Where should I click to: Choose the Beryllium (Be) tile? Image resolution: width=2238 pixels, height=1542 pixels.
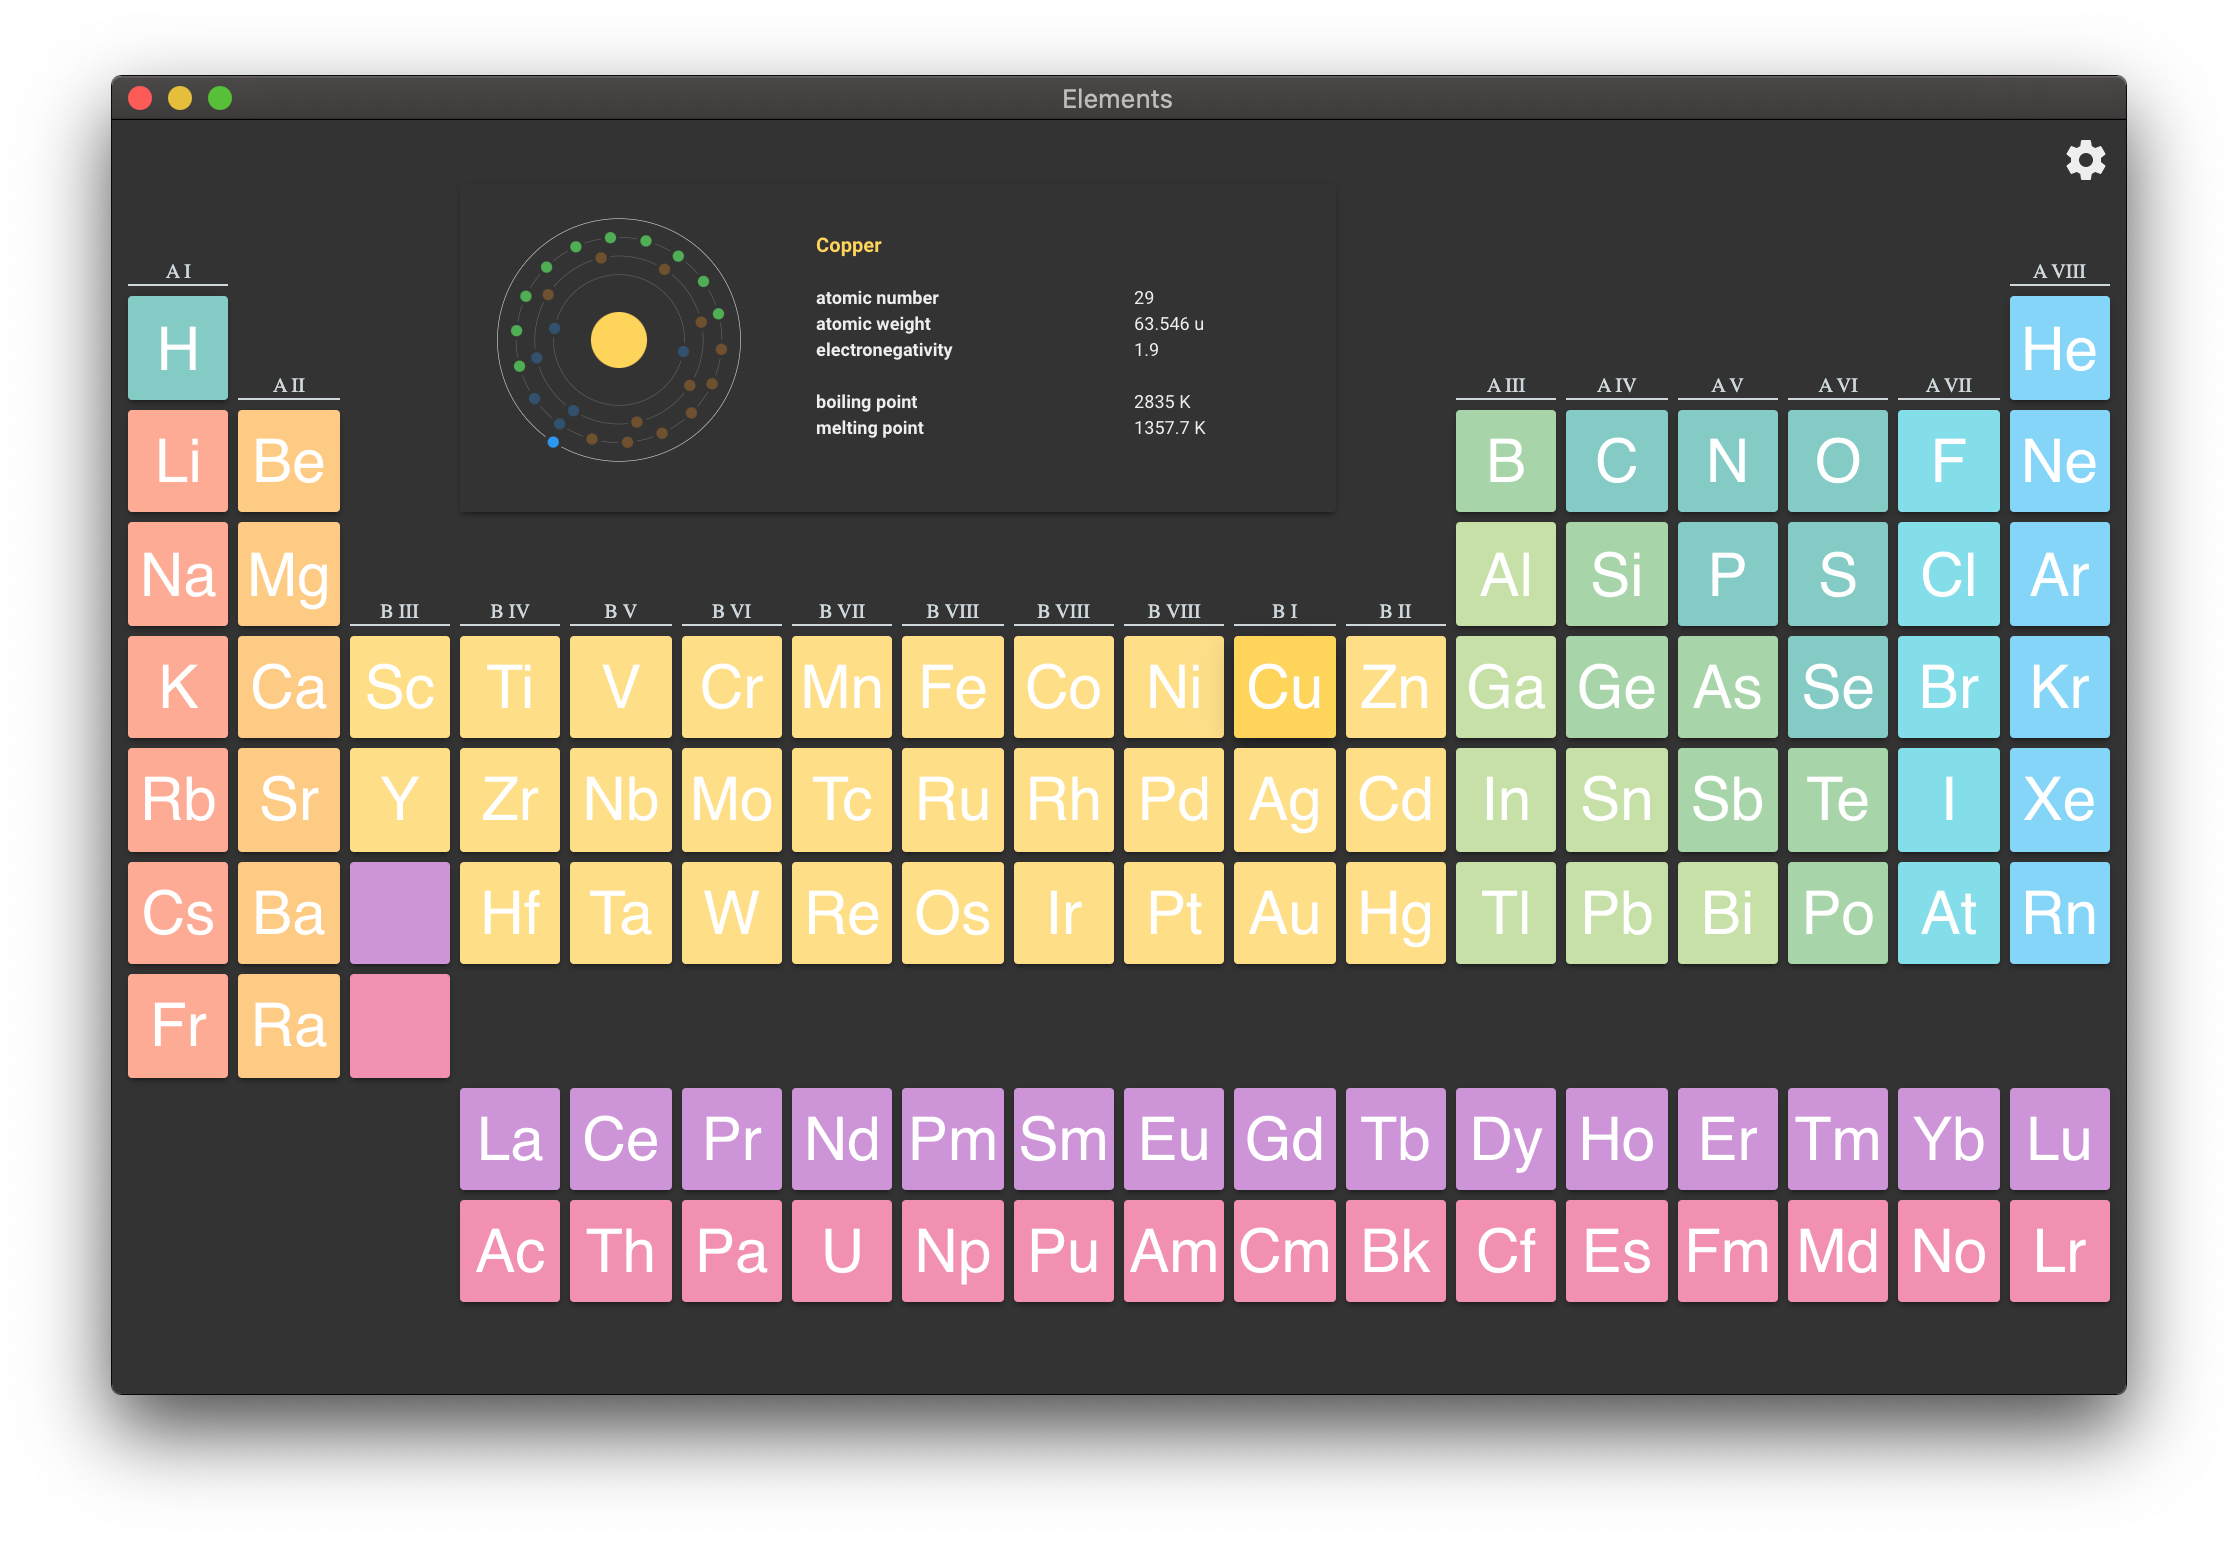(x=289, y=461)
